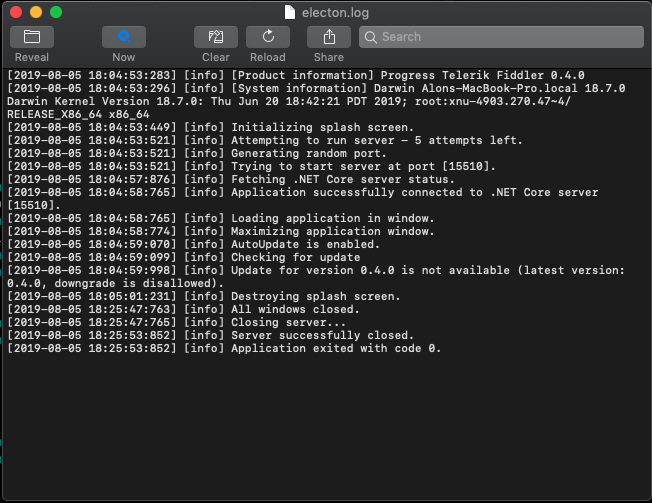Minimize the log window with yellow button
This screenshot has width=652, height=503.
(x=36, y=12)
